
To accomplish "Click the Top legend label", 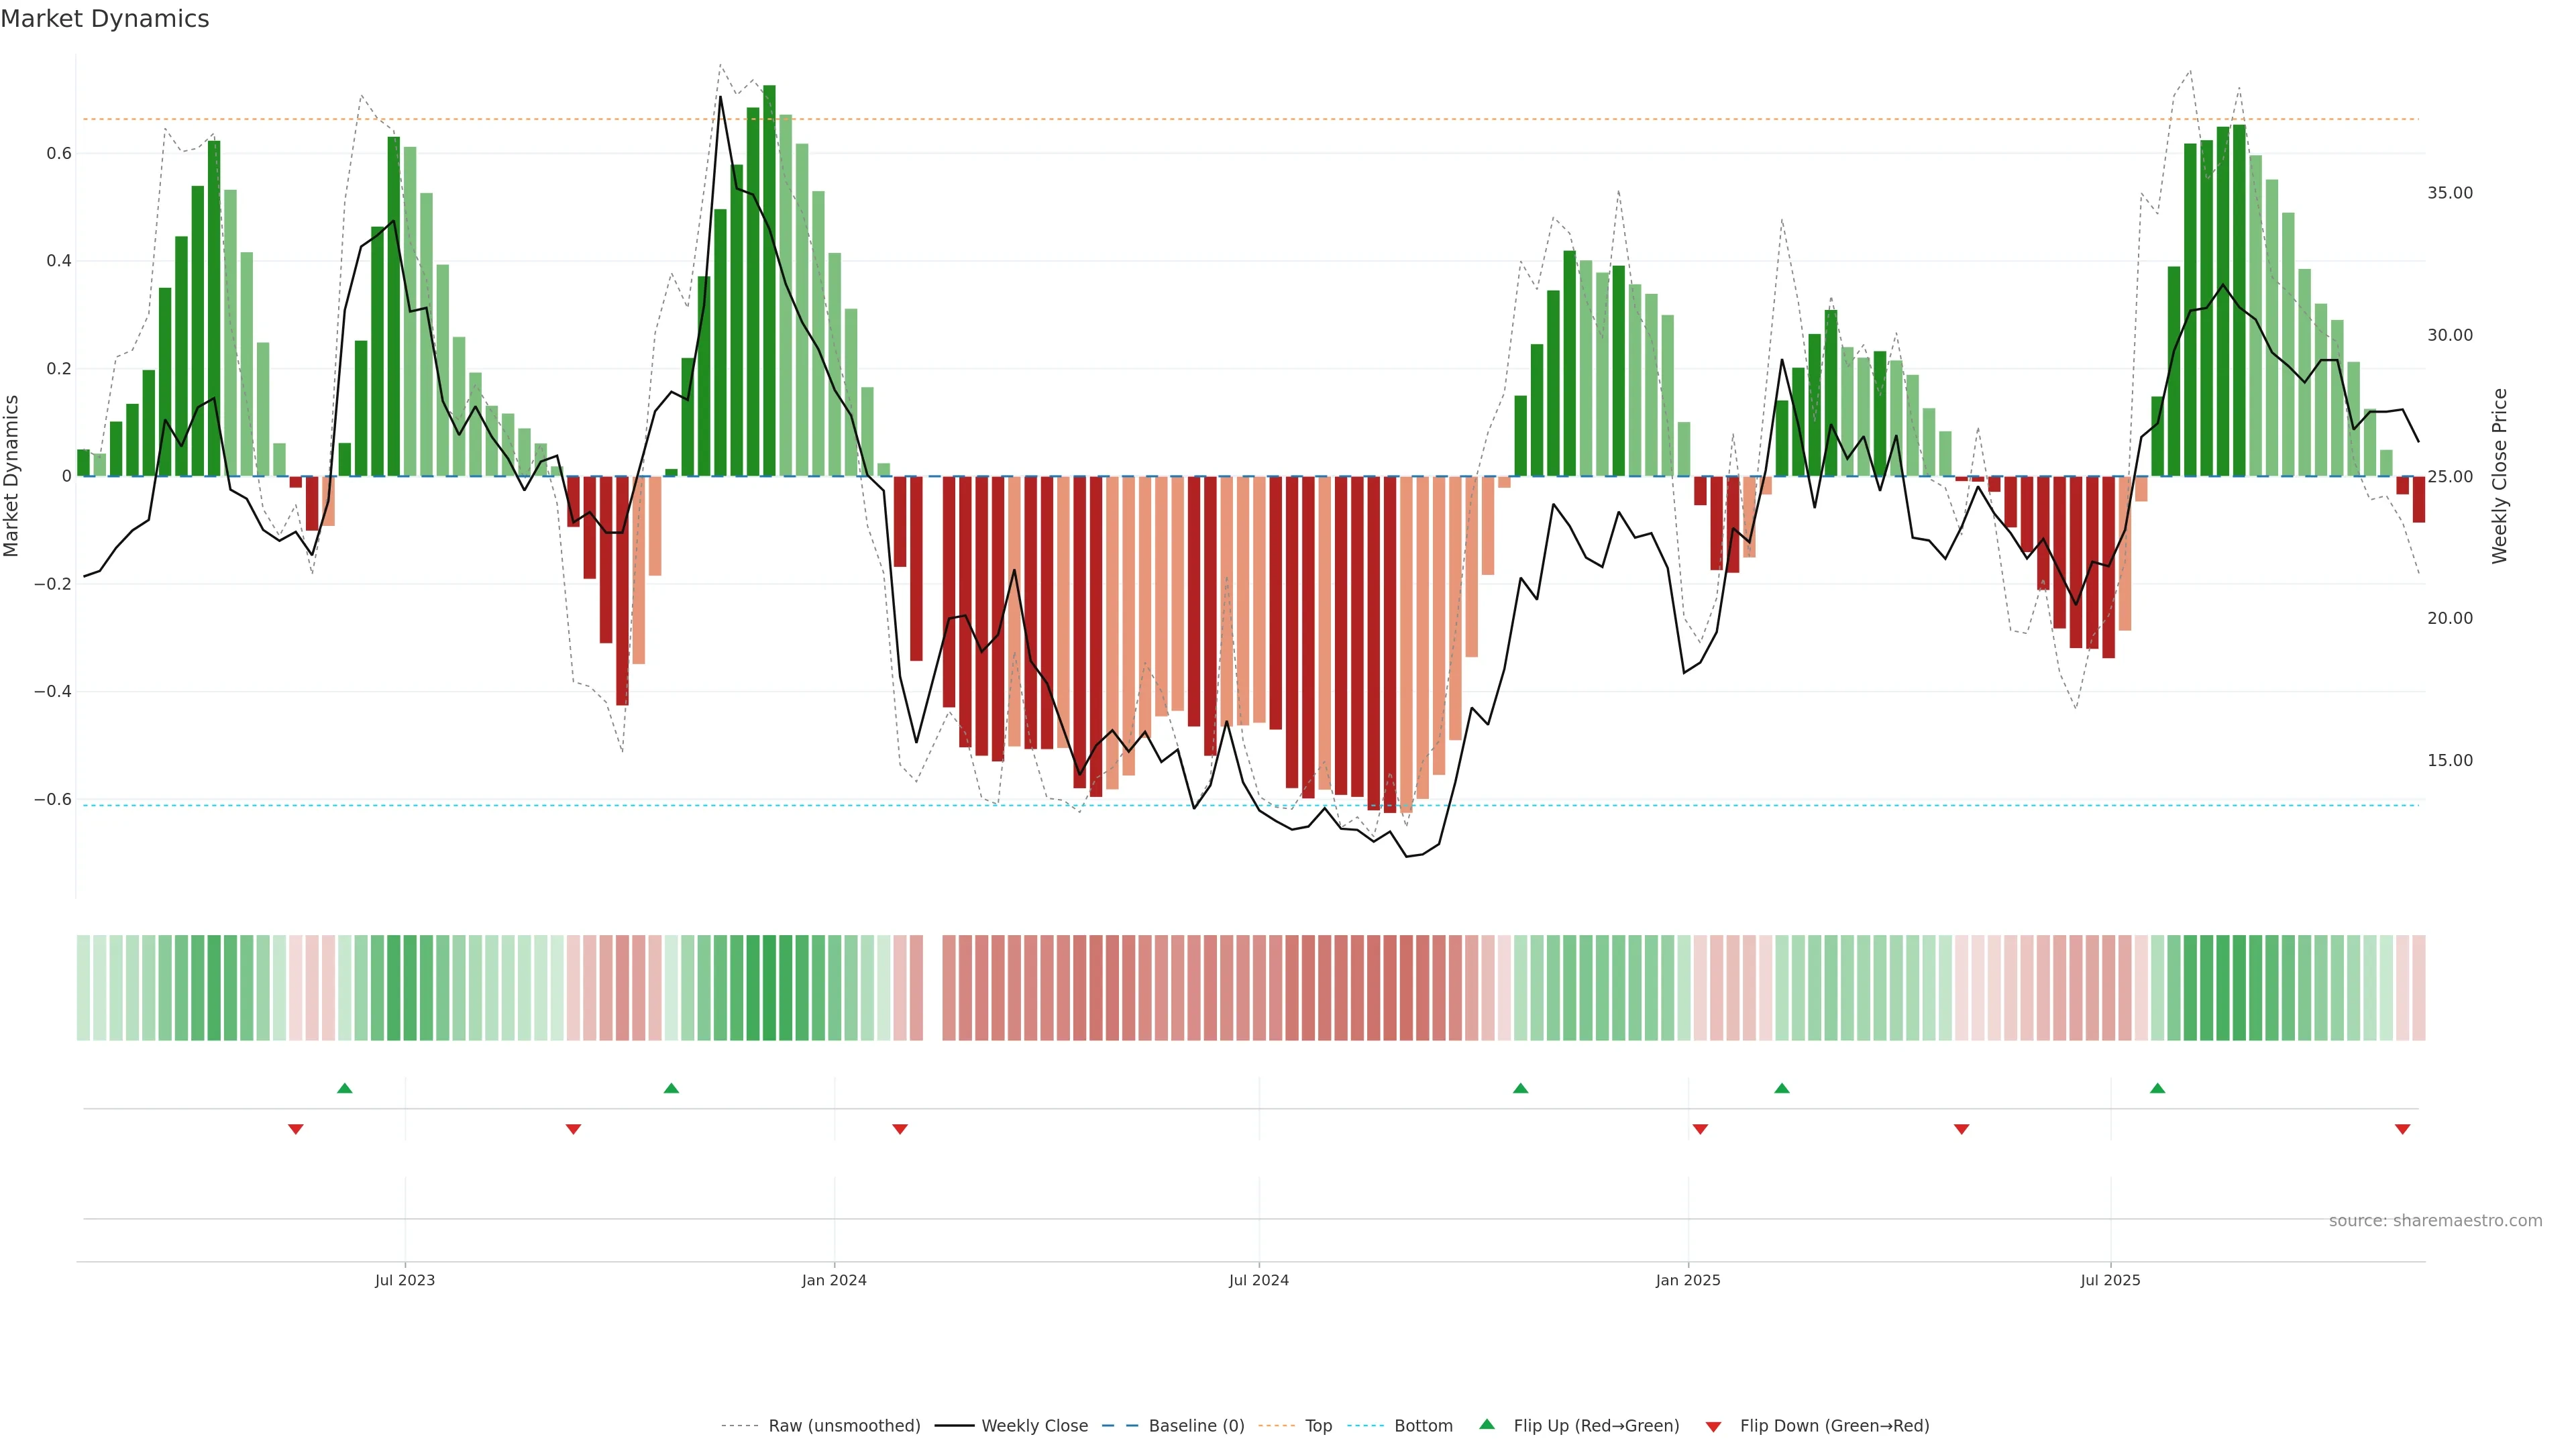I will click(1318, 1426).
